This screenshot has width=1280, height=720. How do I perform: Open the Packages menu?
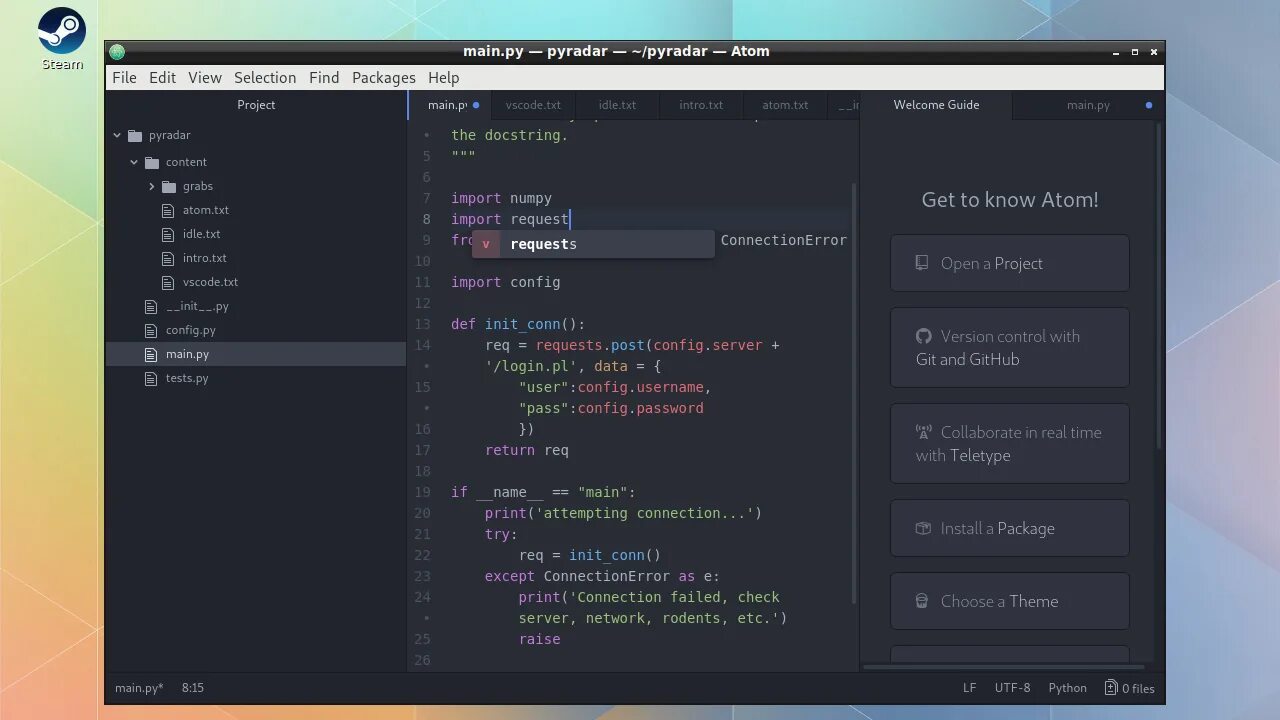point(383,77)
